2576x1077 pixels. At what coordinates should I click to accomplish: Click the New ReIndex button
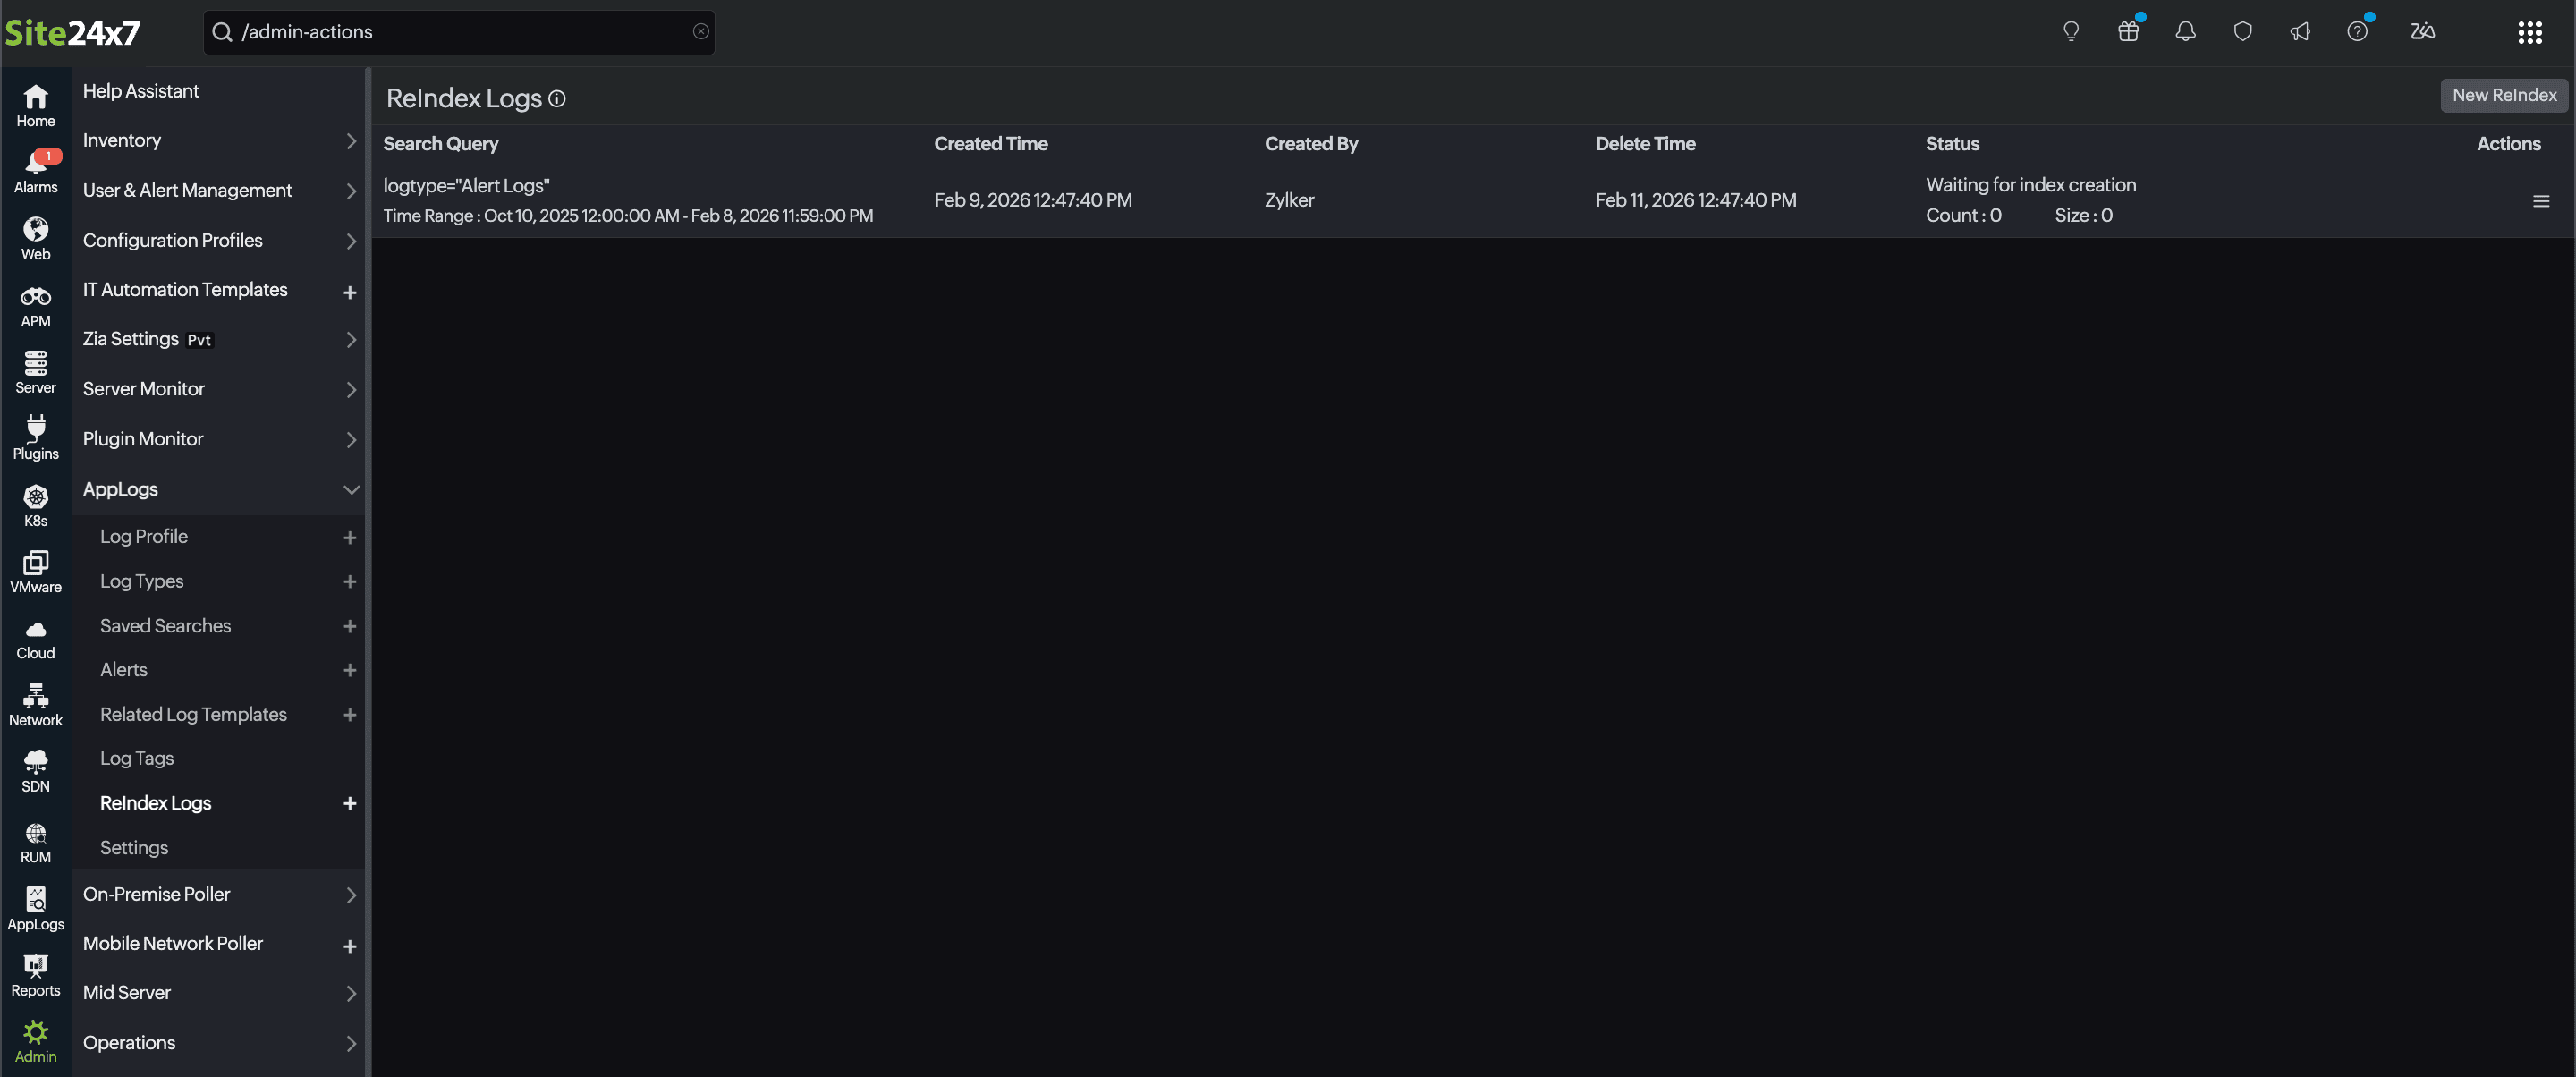(2504, 95)
